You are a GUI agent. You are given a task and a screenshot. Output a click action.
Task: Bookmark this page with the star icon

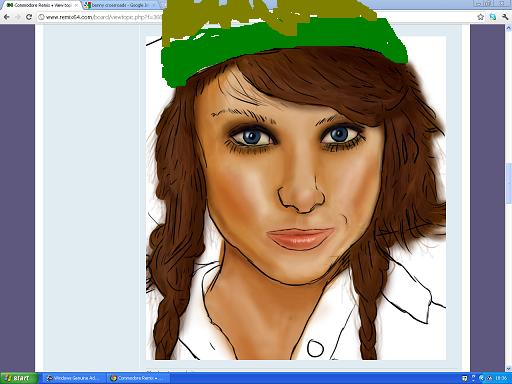click(480, 17)
